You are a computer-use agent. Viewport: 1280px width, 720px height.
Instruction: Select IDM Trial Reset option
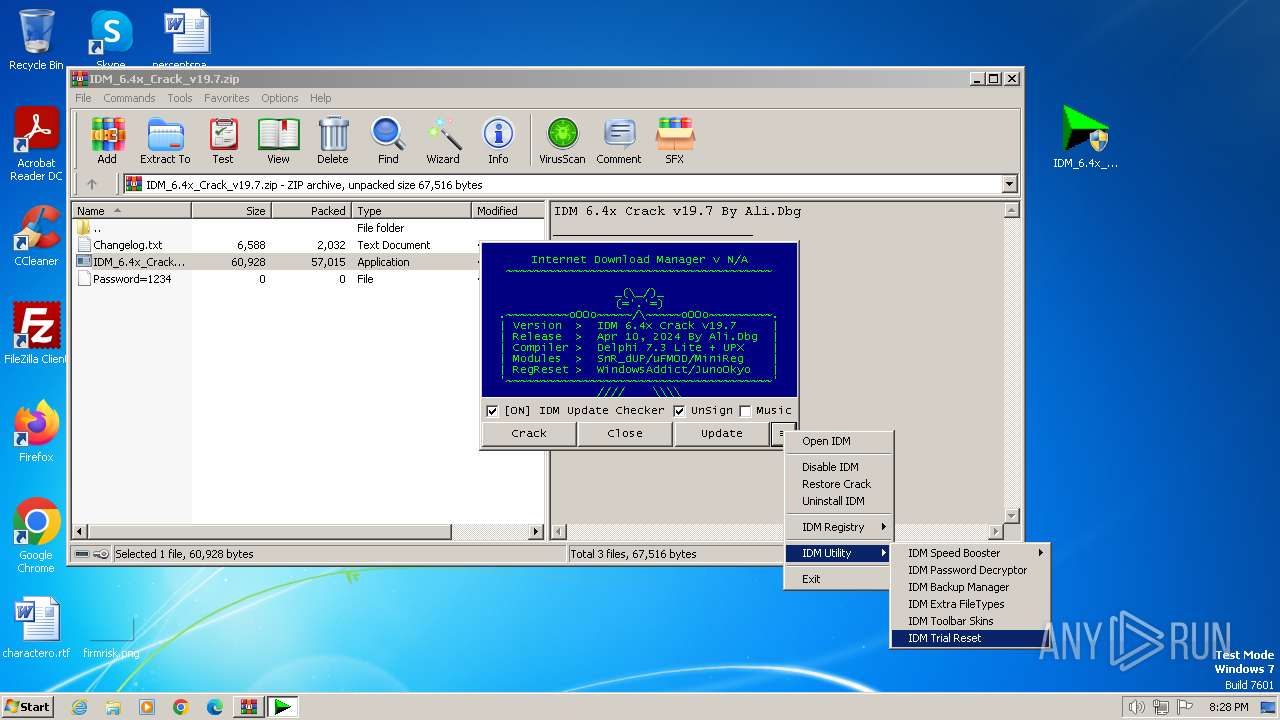coord(969,638)
